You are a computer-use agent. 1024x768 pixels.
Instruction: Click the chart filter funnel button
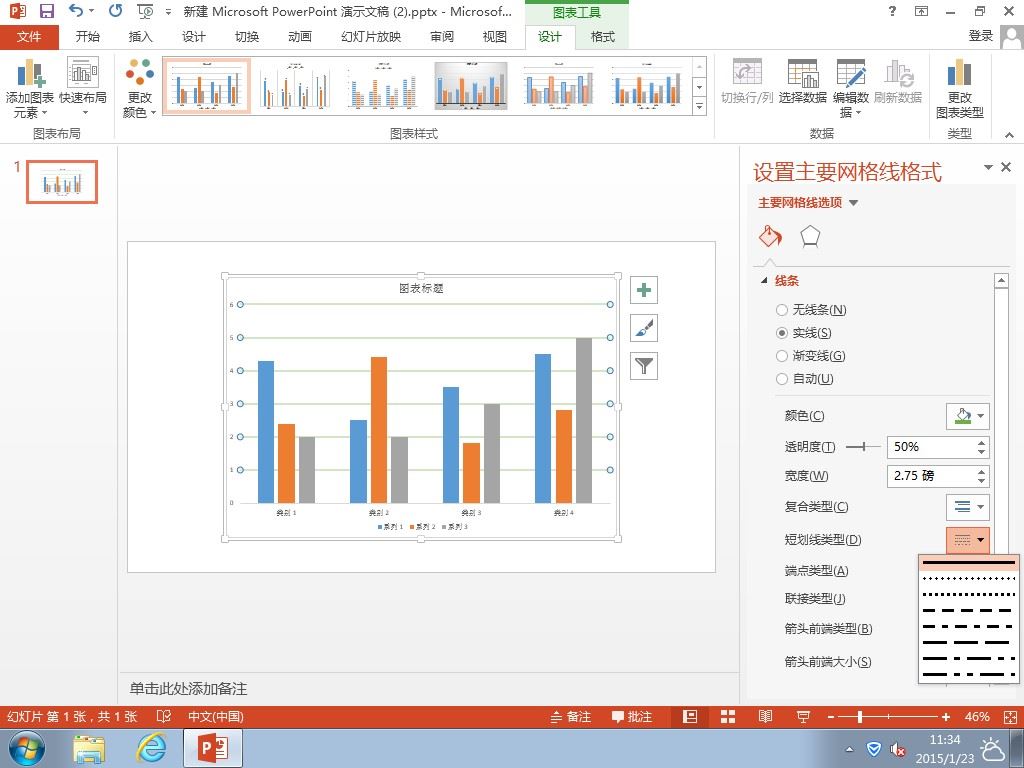pos(644,366)
